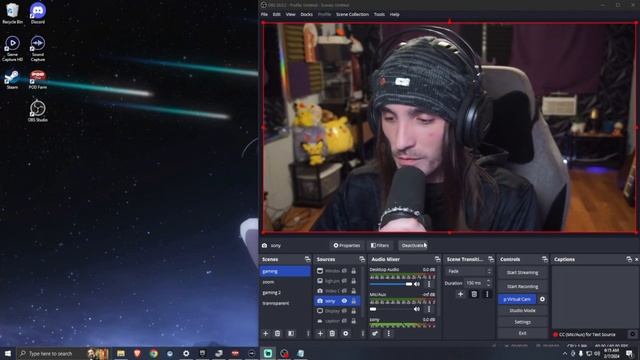This screenshot has width=640, height=360.
Task: Toggle visibility of Display source row
Action: tap(344, 311)
